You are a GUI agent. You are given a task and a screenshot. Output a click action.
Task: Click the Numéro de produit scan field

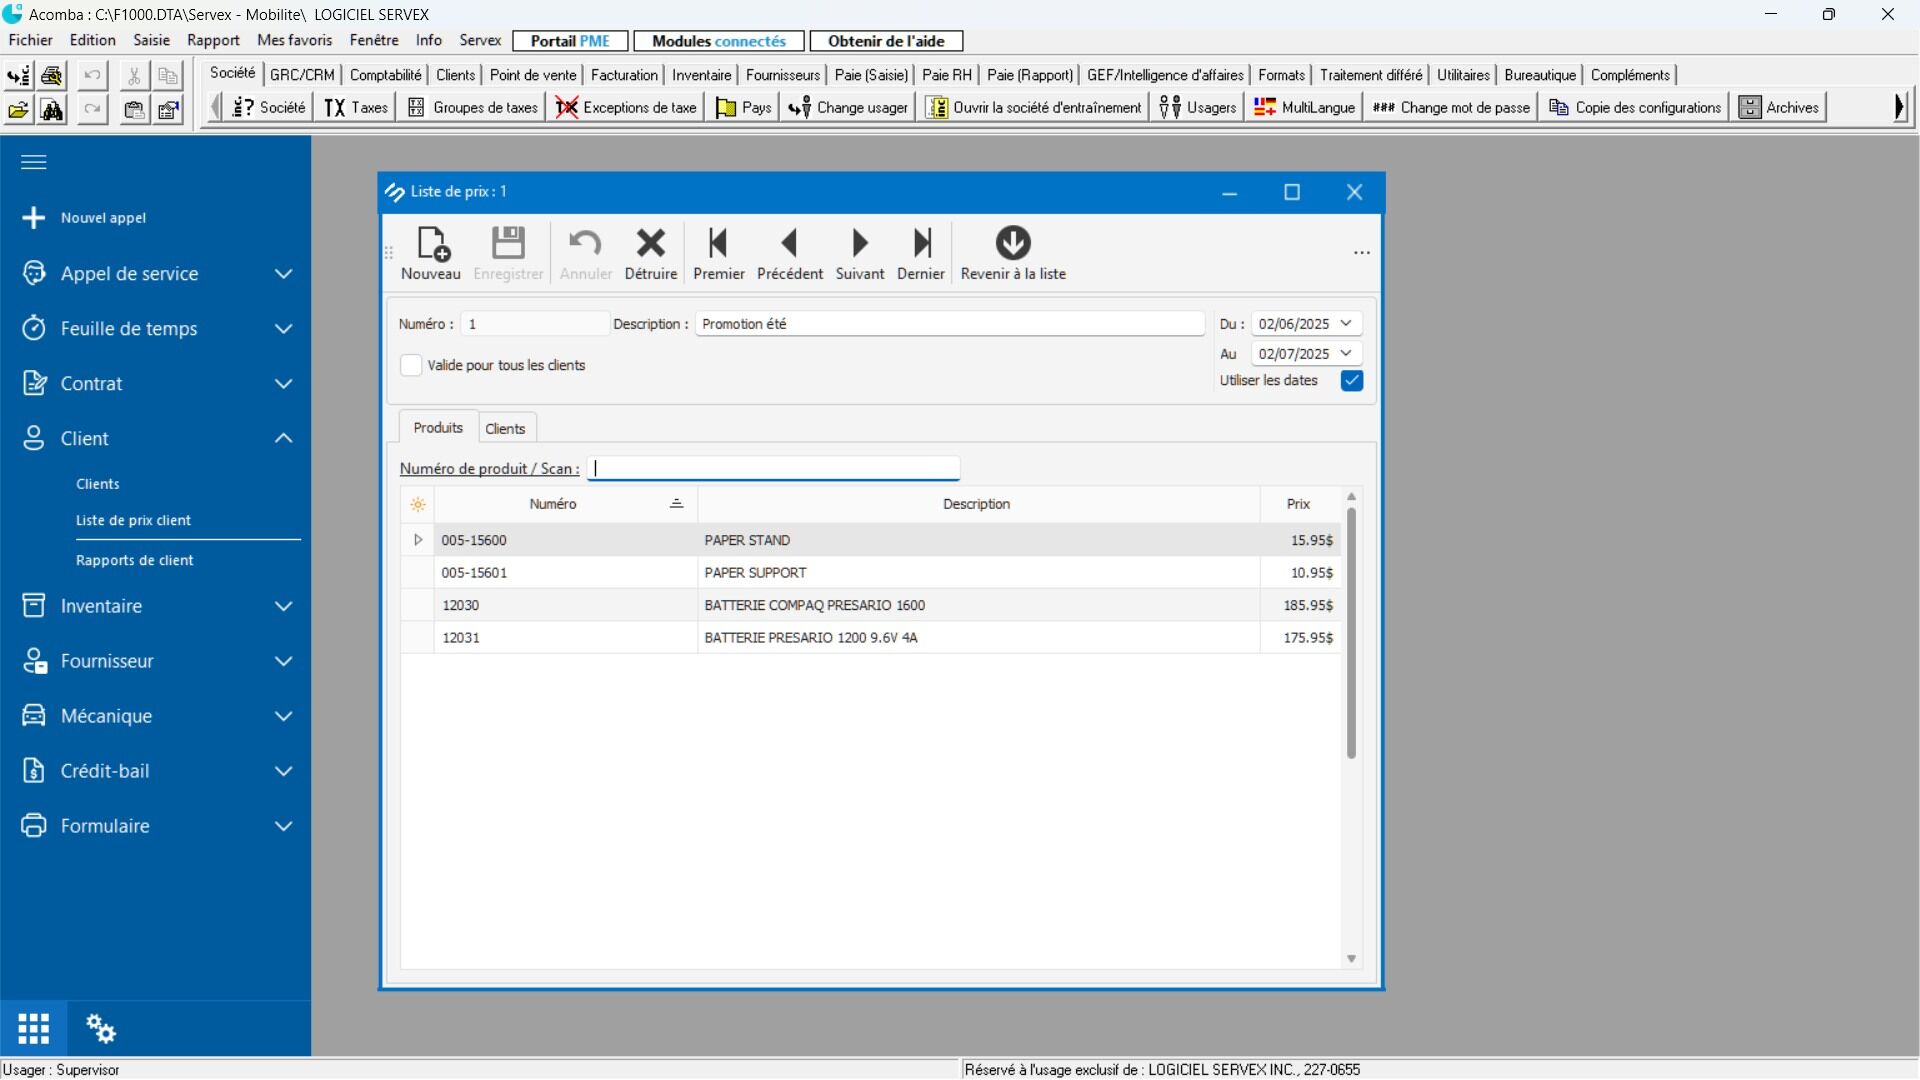point(775,468)
